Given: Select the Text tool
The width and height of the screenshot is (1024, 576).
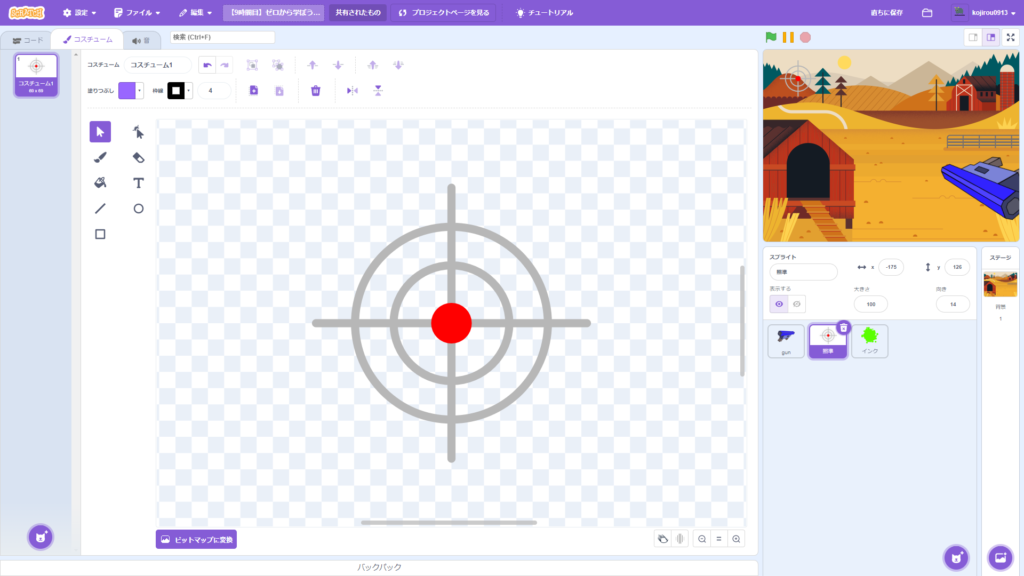Looking at the screenshot, I should [x=138, y=183].
